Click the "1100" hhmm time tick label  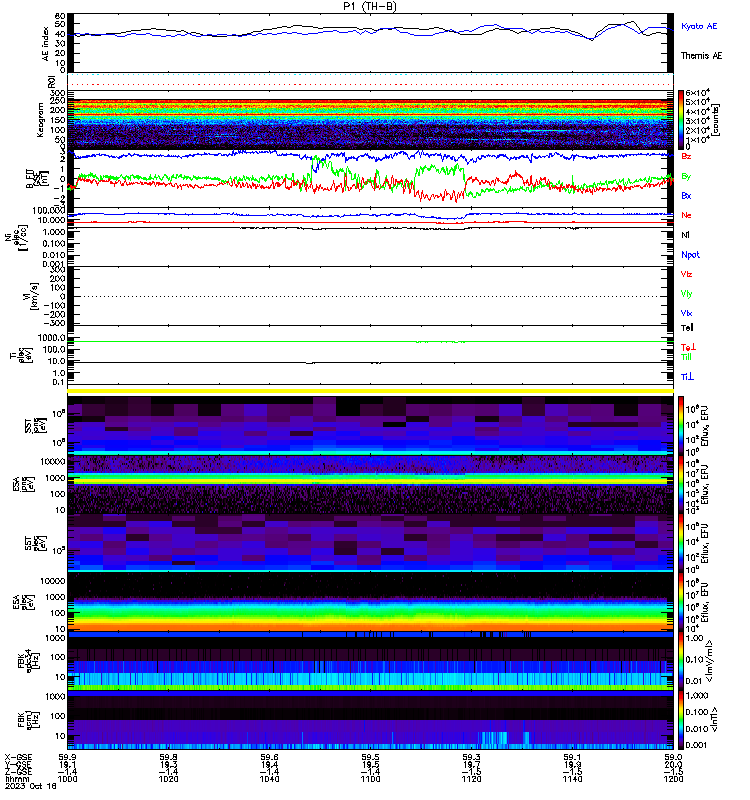pos(370,779)
